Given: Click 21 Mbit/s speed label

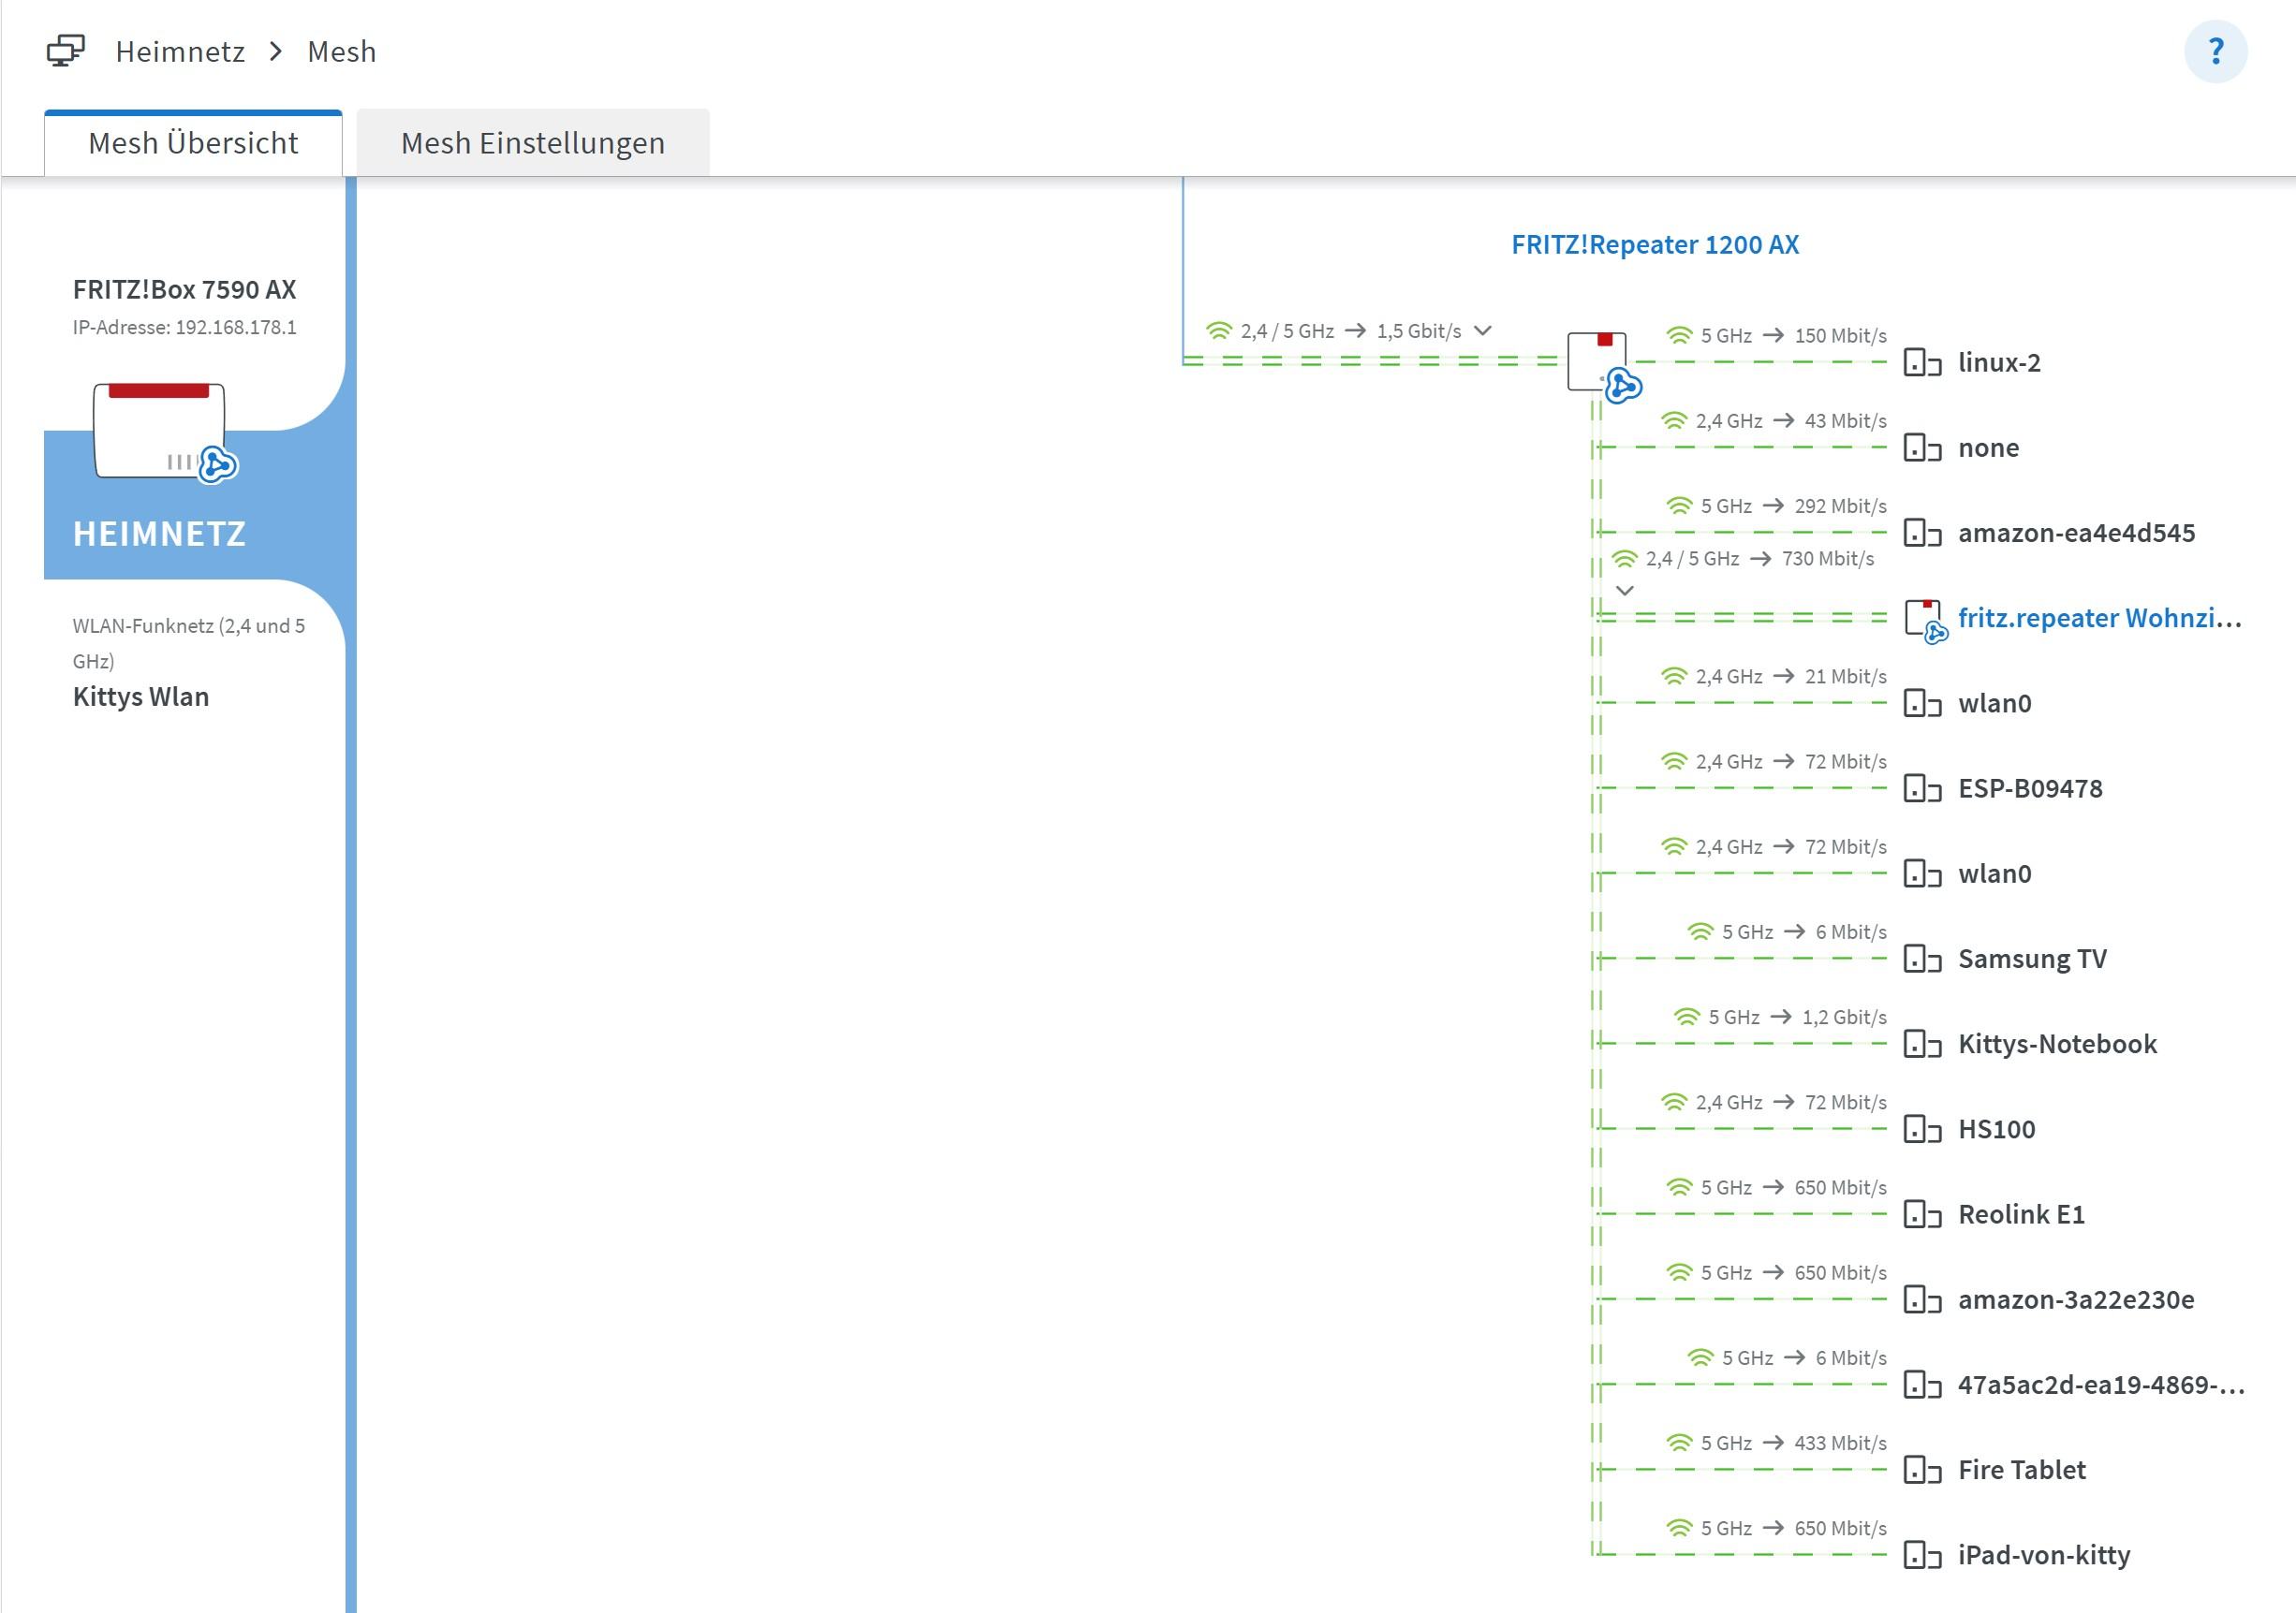Looking at the screenshot, I should [x=1845, y=676].
